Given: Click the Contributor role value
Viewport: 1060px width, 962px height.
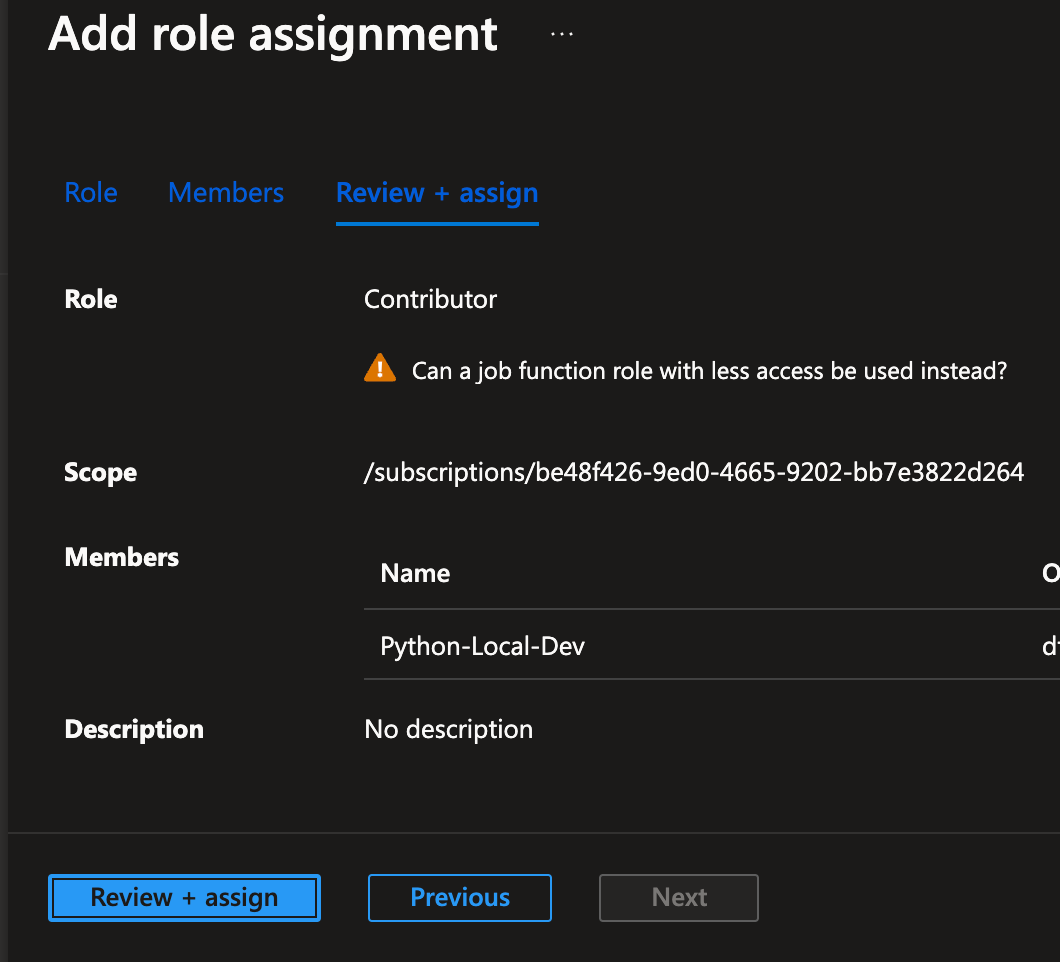Looking at the screenshot, I should point(430,299).
